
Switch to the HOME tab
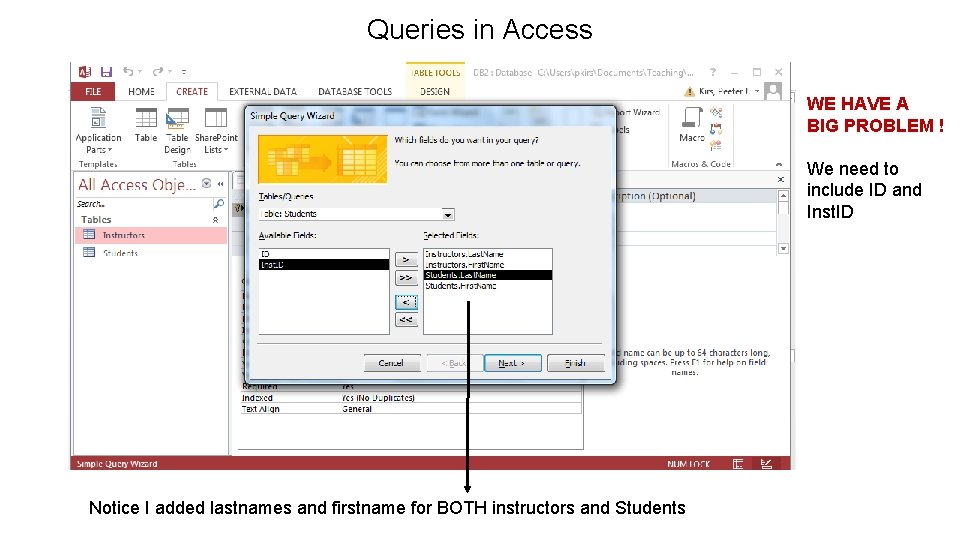(x=141, y=91)
